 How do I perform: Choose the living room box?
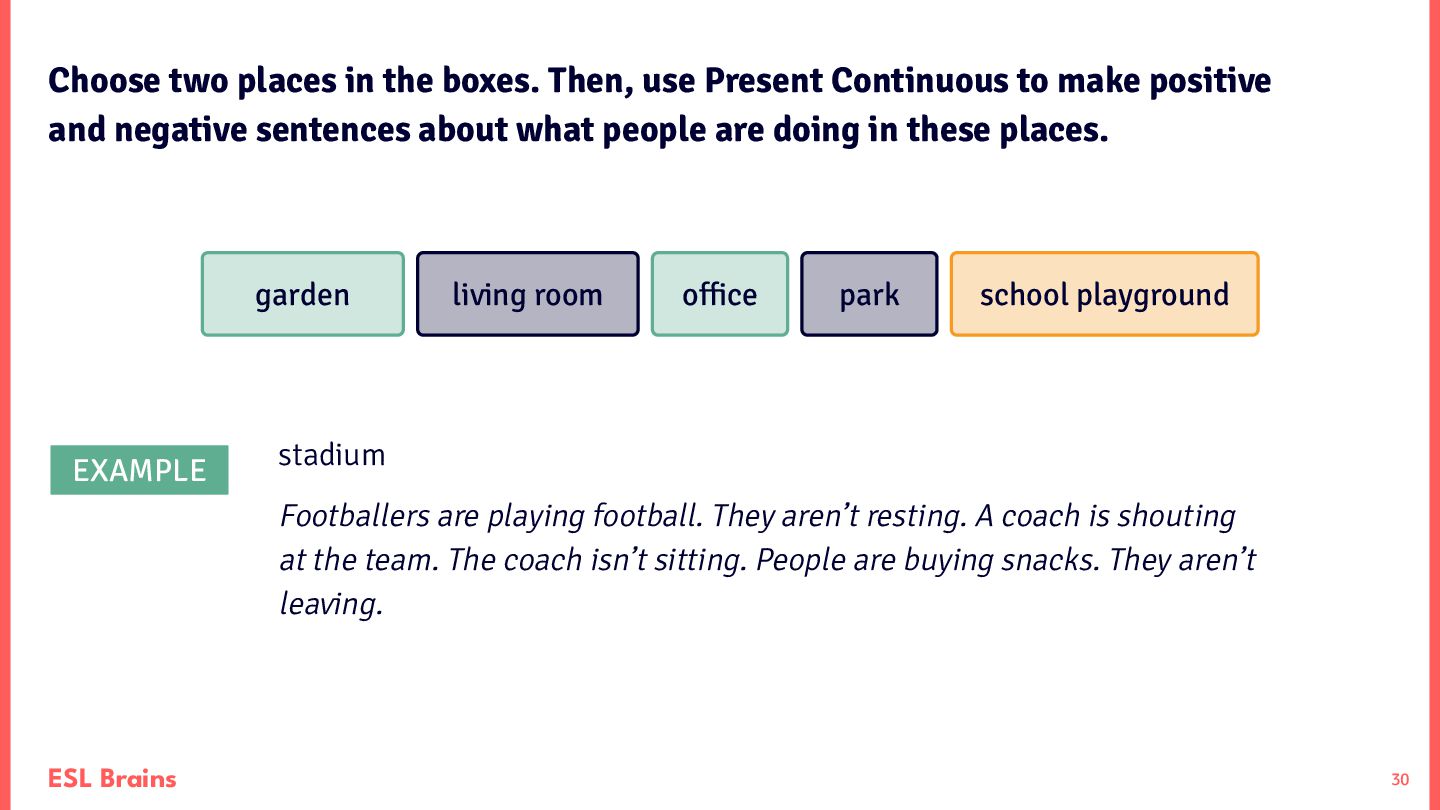tap(528, 294)
